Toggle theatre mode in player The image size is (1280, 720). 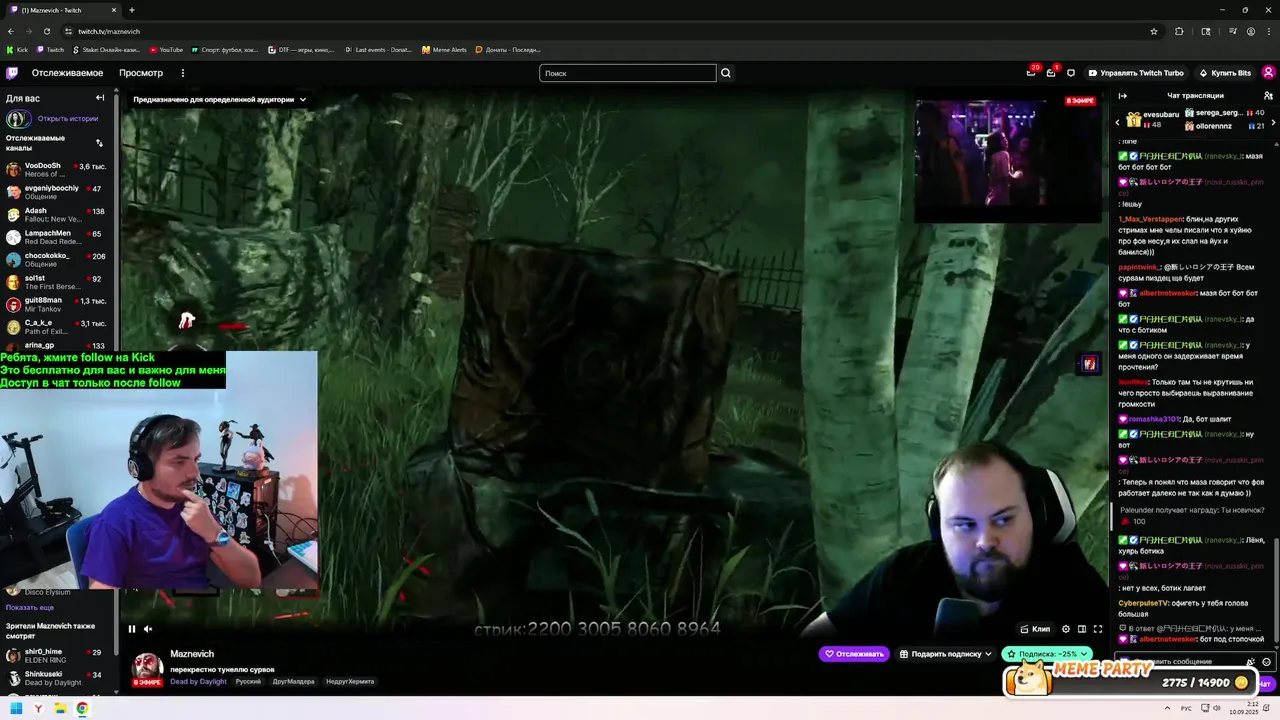1082,629
